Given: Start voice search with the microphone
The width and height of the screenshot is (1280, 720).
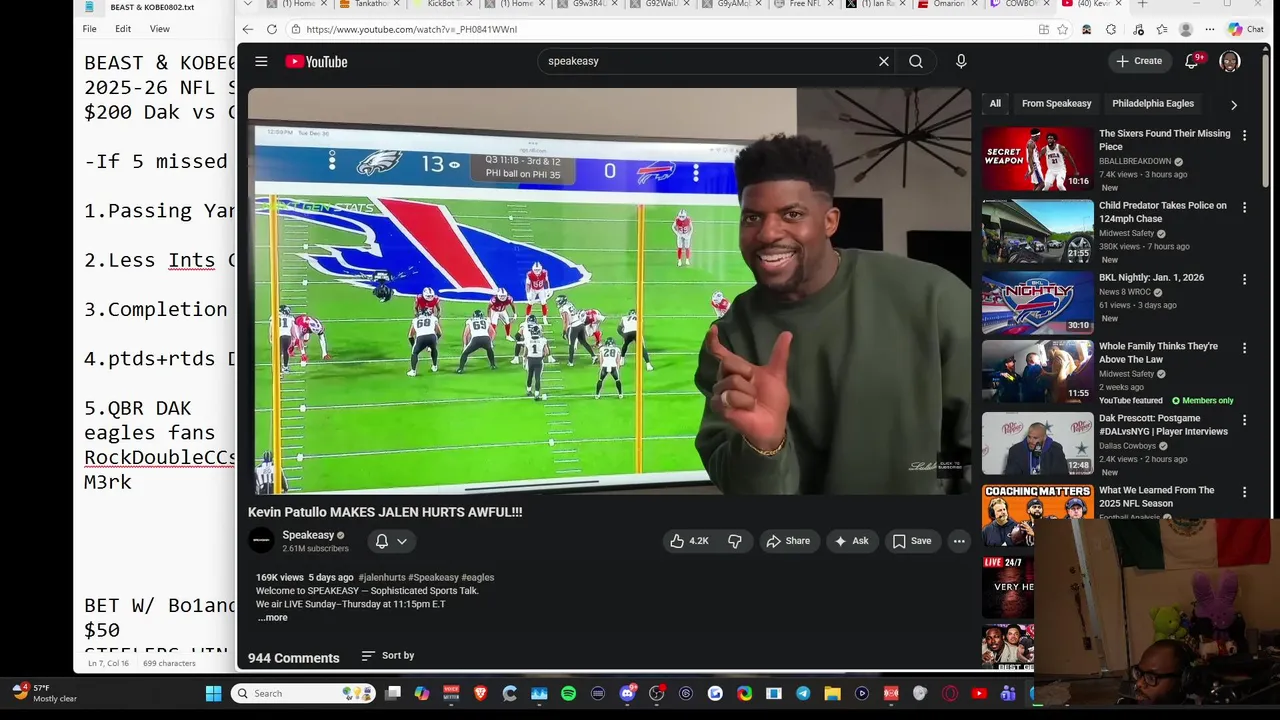Looking at the screenshot, I should pyautogui.click(x=961, y=61).
